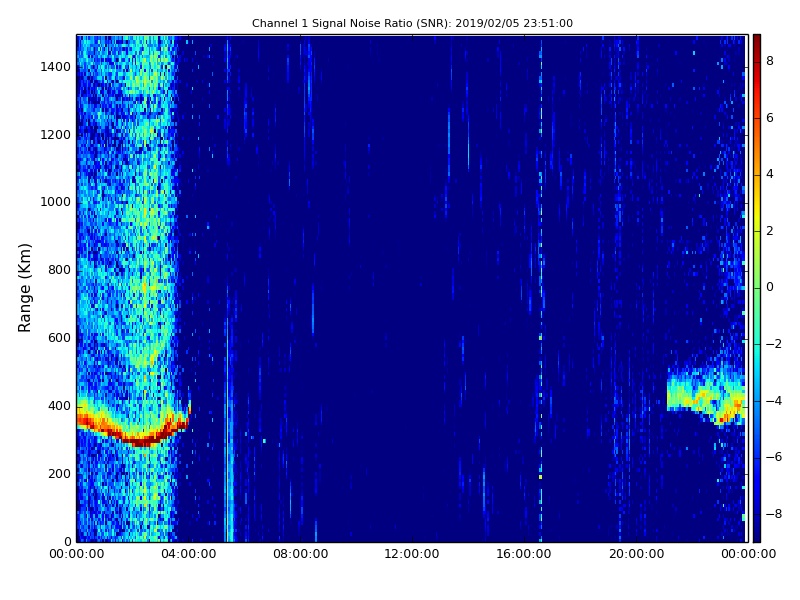The width and height of the screenshot is (800, 600).
Task: Click the colorbar value 0 label
Action: 770,287
